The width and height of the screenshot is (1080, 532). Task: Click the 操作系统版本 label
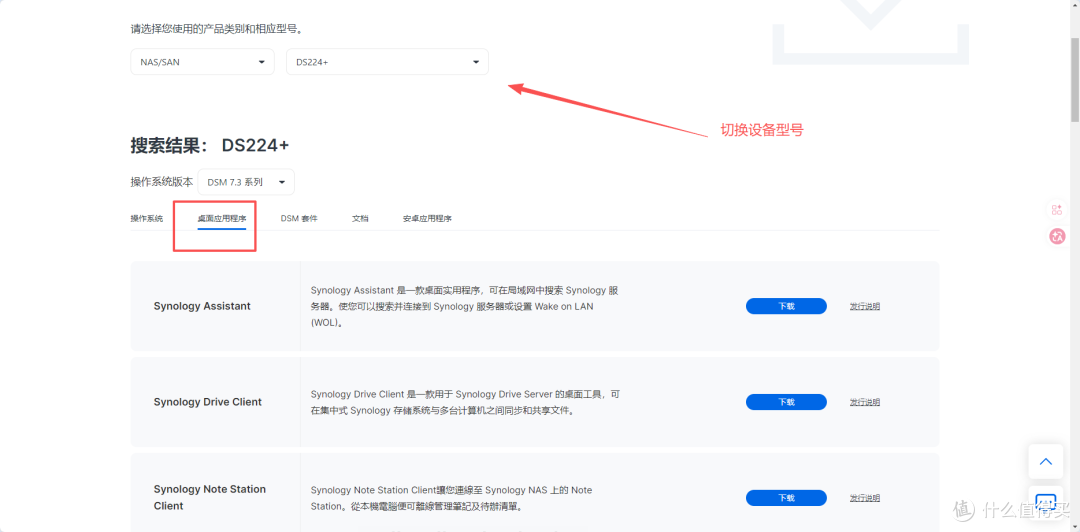162,182
